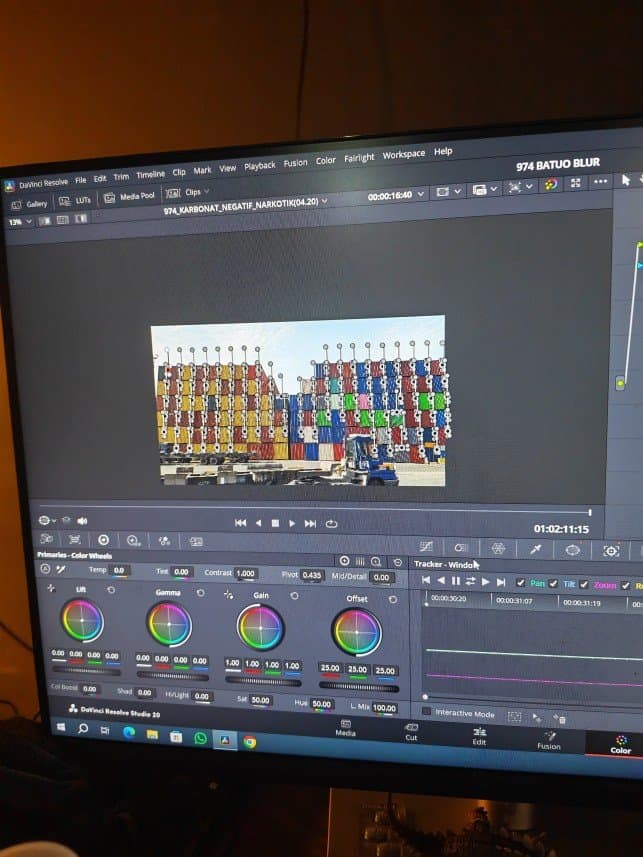Open the Qualifier eyedropper palette
Viewport: 643px width, 857px height.
click(535, 549)
